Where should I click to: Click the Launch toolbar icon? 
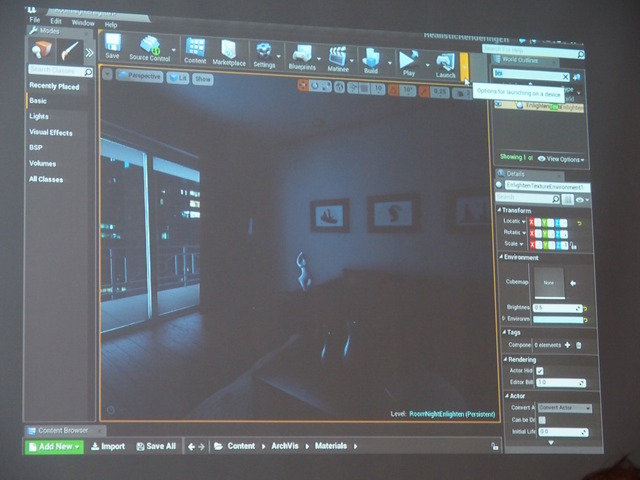pyautogui.click(x=445, y=65)
